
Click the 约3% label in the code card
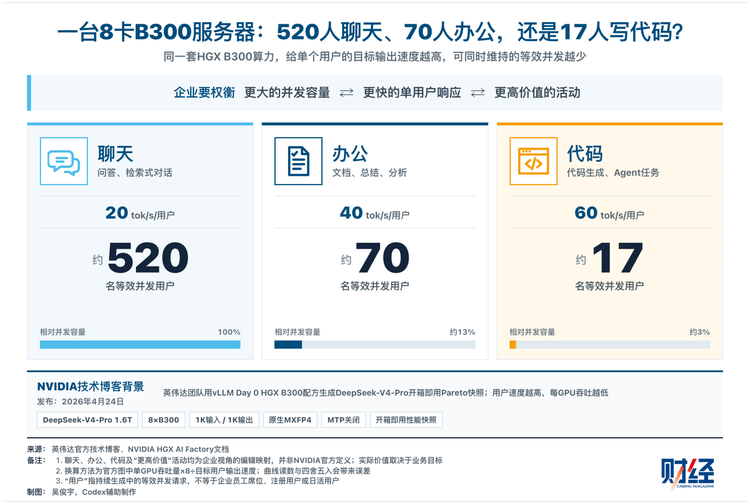tap(700, 332)
